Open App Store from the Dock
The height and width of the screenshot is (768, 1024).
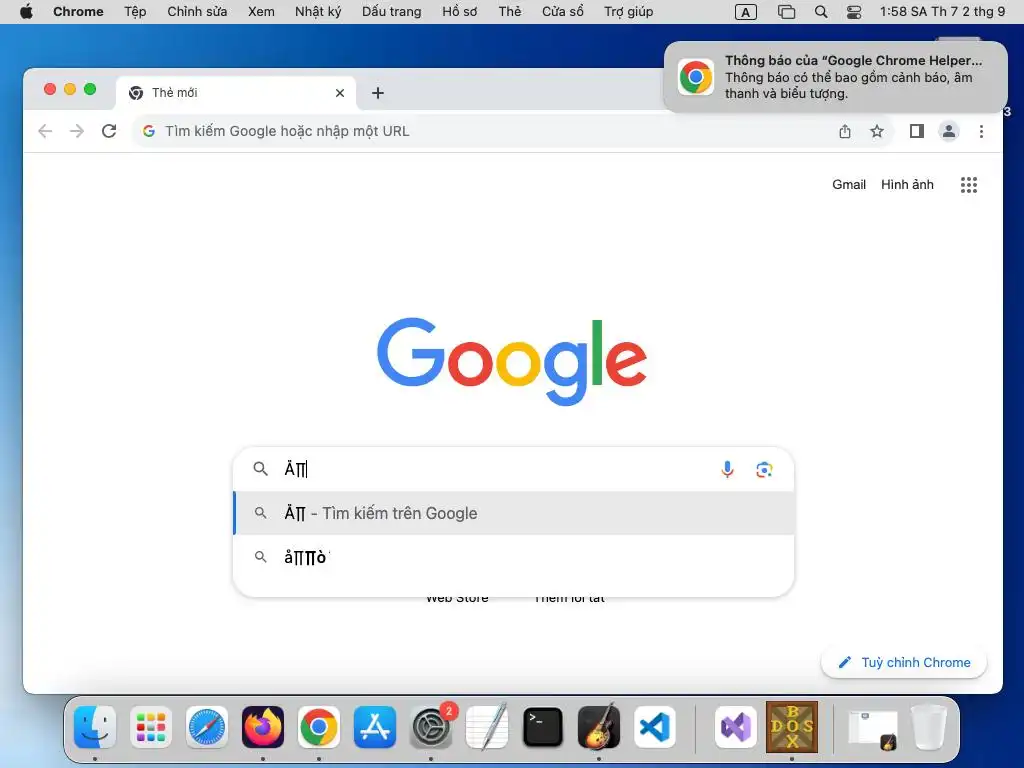(375, 726)
